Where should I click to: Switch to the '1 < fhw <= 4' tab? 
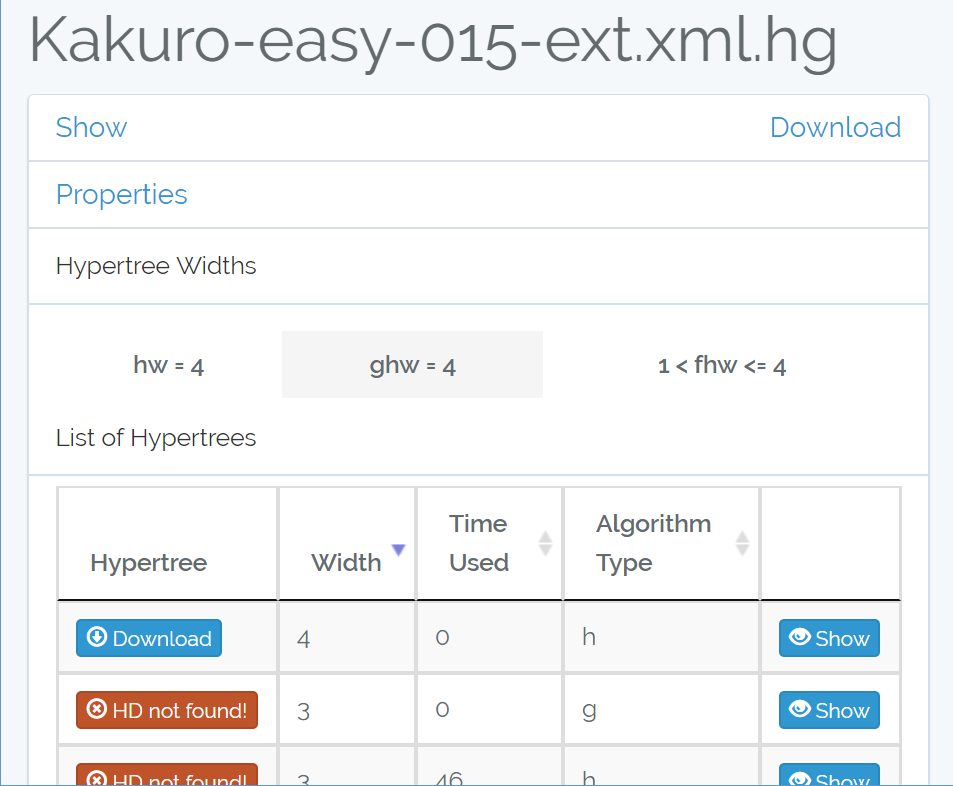(721, 365)
